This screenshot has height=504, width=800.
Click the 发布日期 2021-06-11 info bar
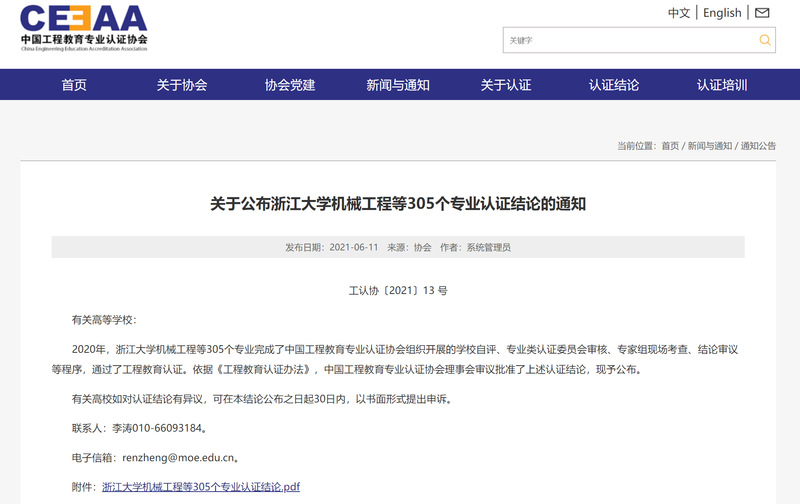pyautogui.click(x=398, y=247)
